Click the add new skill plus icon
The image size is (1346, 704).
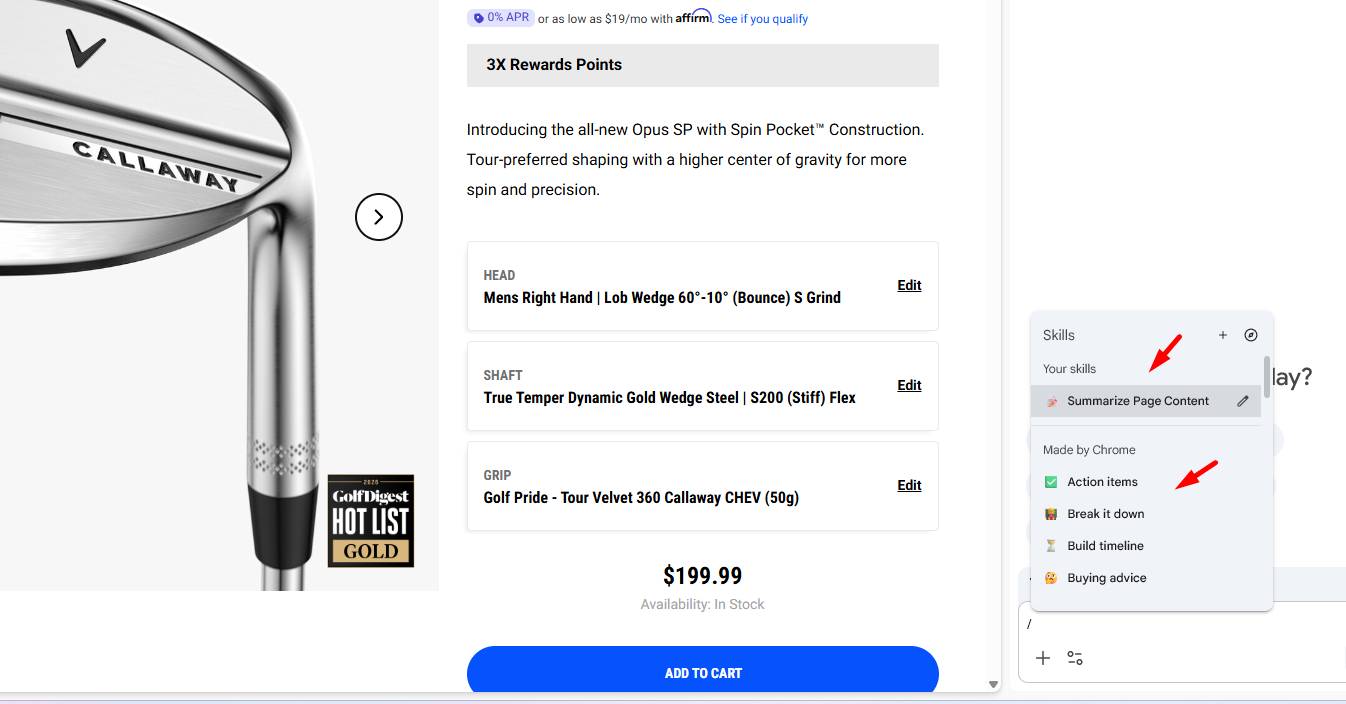pyautogui.click(x=1222, y=336)
